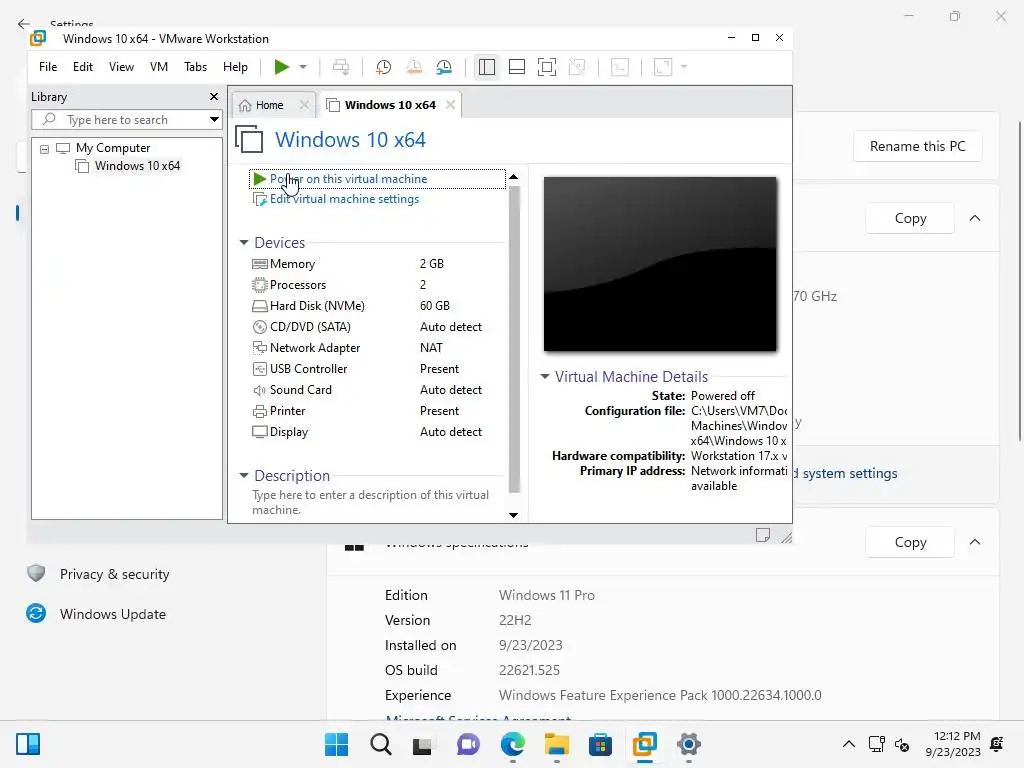The image size is (1024, 768).
Task: Open the Windows Start menu
Action: pos(336,744)
